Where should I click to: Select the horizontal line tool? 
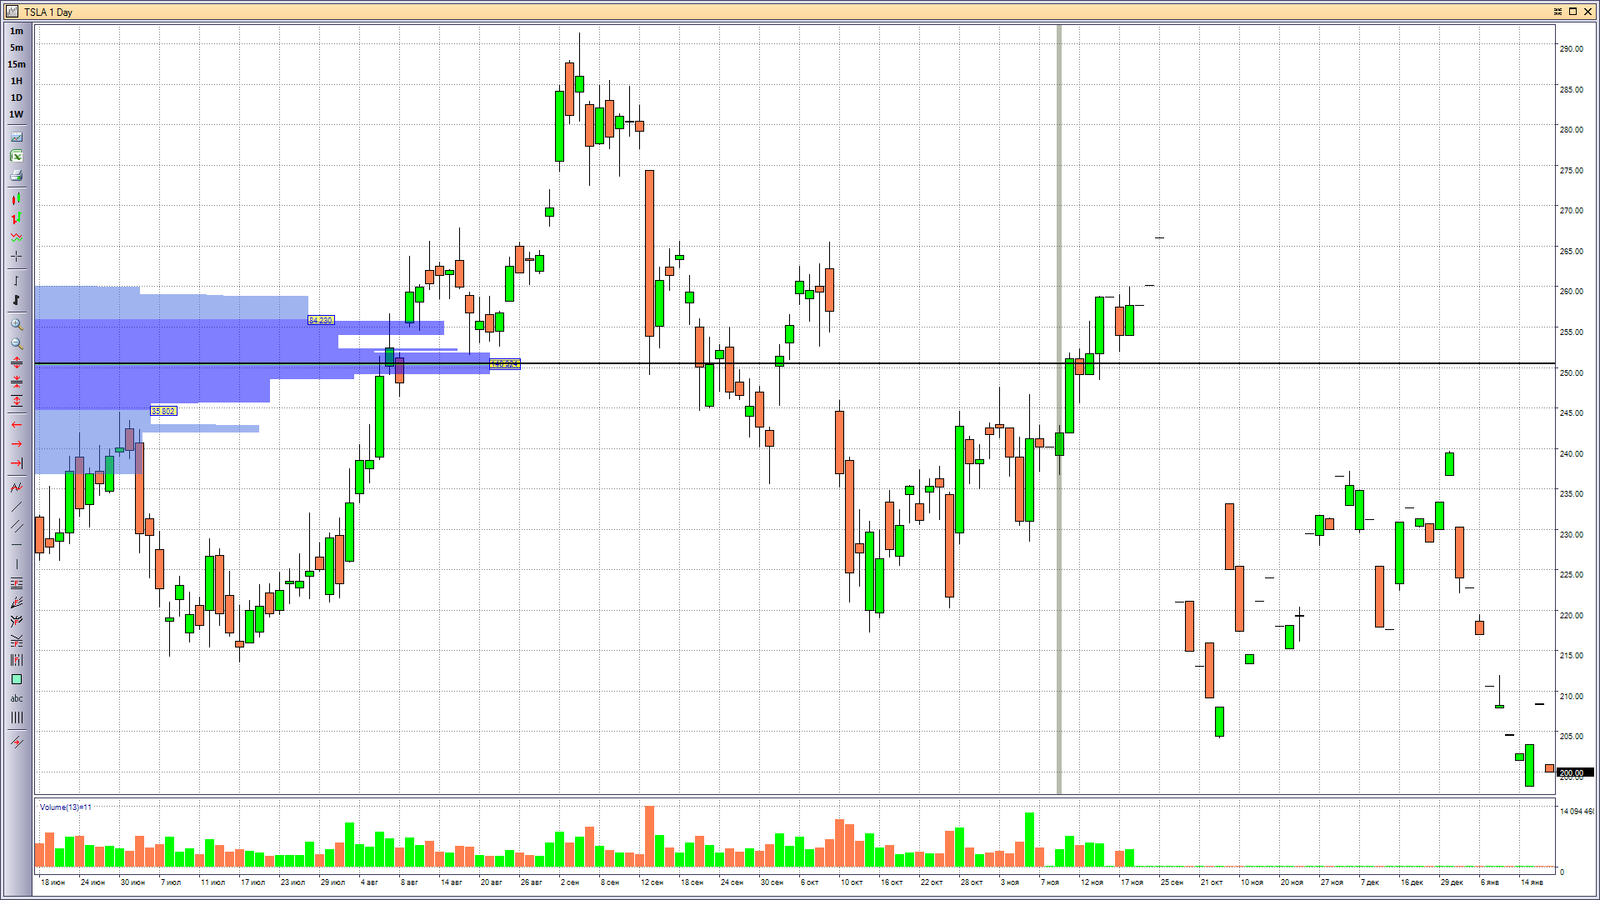16,544
